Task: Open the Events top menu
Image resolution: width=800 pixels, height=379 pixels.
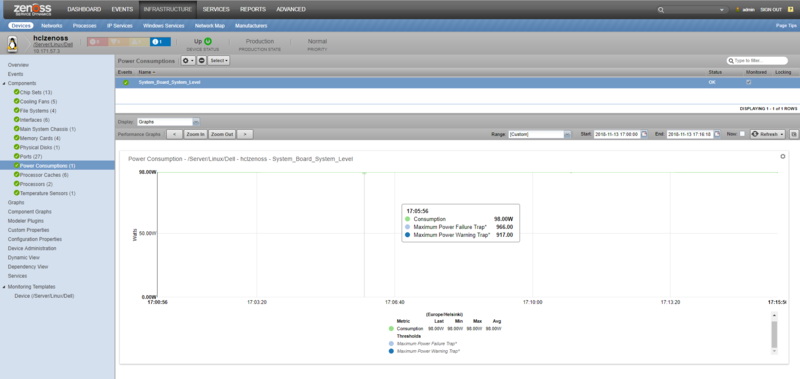Action: [122, 9]
